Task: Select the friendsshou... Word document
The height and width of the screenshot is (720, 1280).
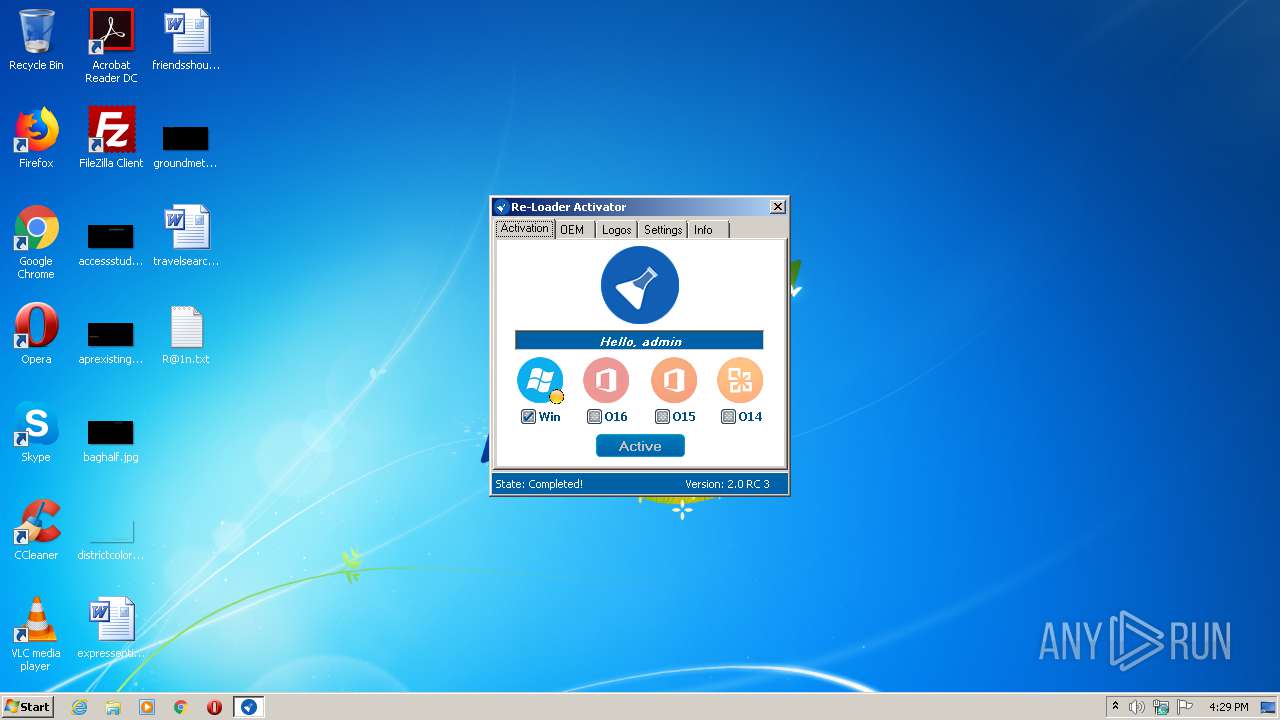Action: click(186, 40)
